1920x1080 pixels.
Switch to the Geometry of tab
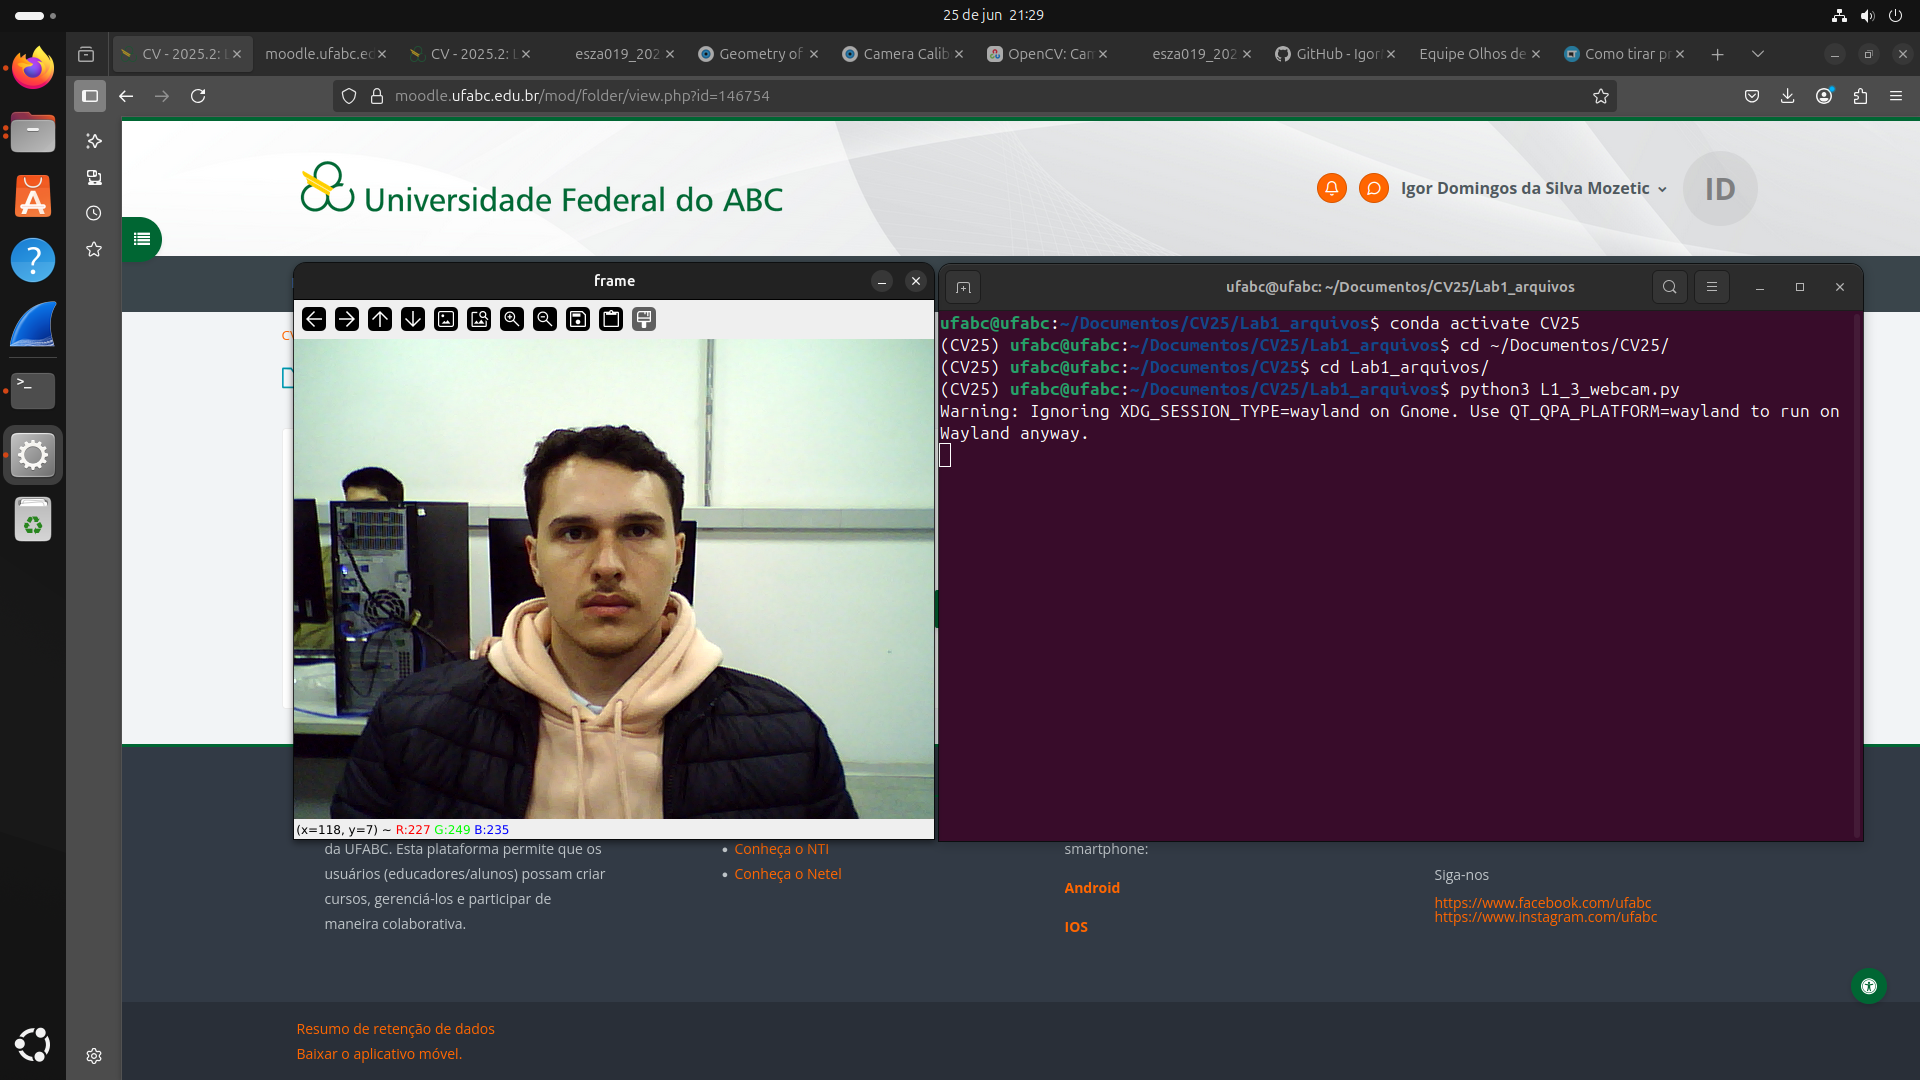pos(760,54)
